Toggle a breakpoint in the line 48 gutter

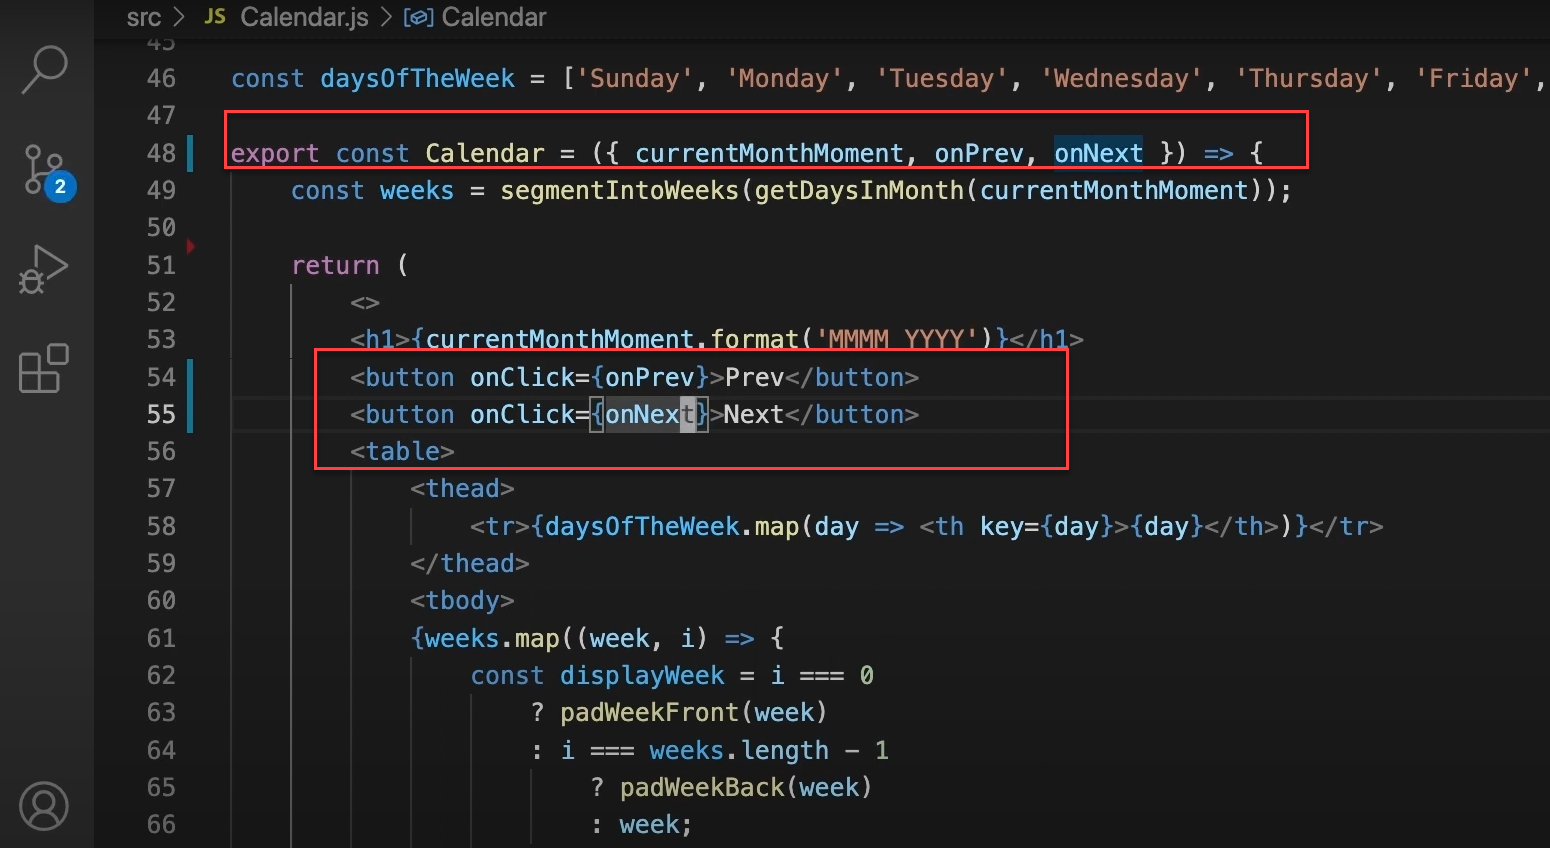point(188,152)
